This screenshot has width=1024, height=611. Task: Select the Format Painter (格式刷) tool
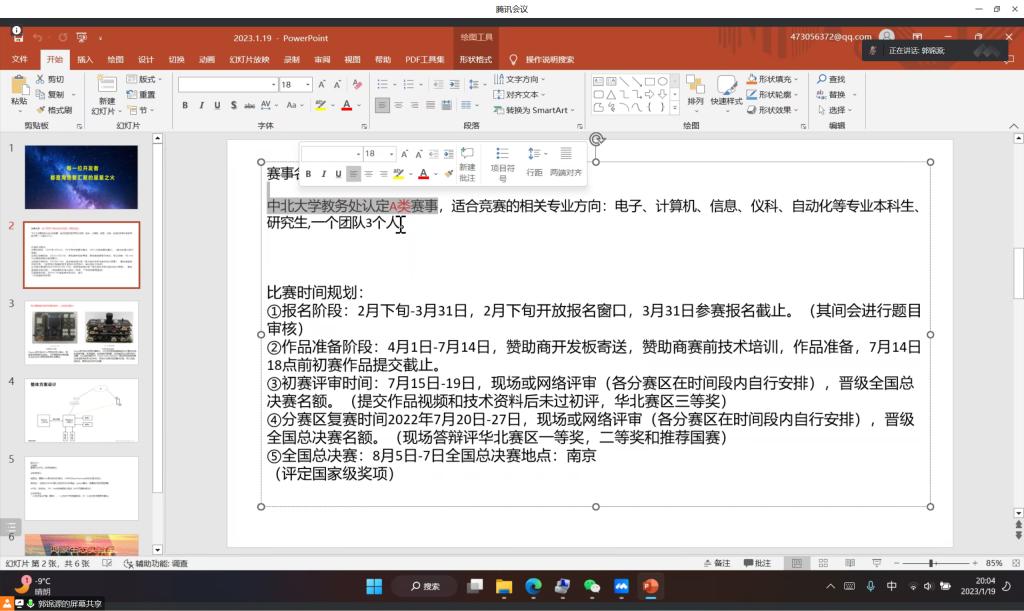pyautogui.click(x=54, y=110)
